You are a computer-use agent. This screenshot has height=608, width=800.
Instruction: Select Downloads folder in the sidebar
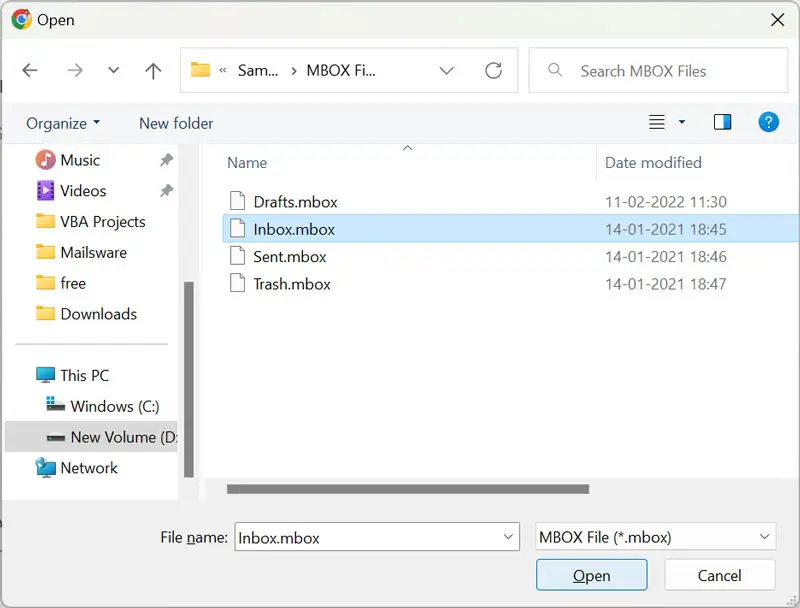point(98,314)
